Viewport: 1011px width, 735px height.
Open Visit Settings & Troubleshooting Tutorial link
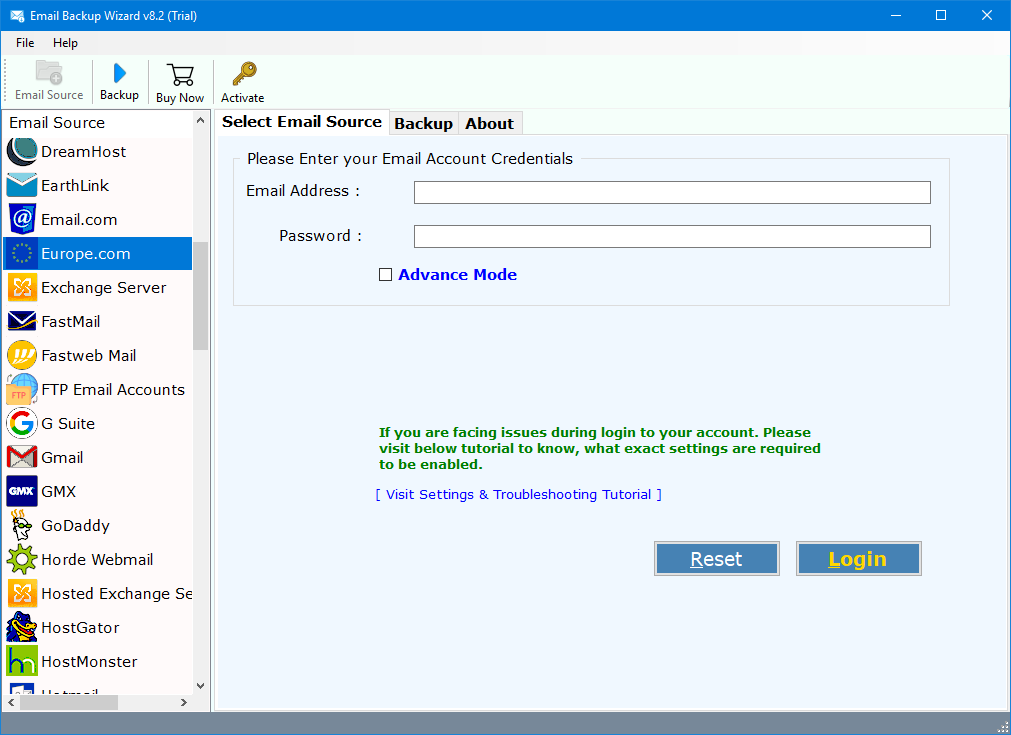518,495
